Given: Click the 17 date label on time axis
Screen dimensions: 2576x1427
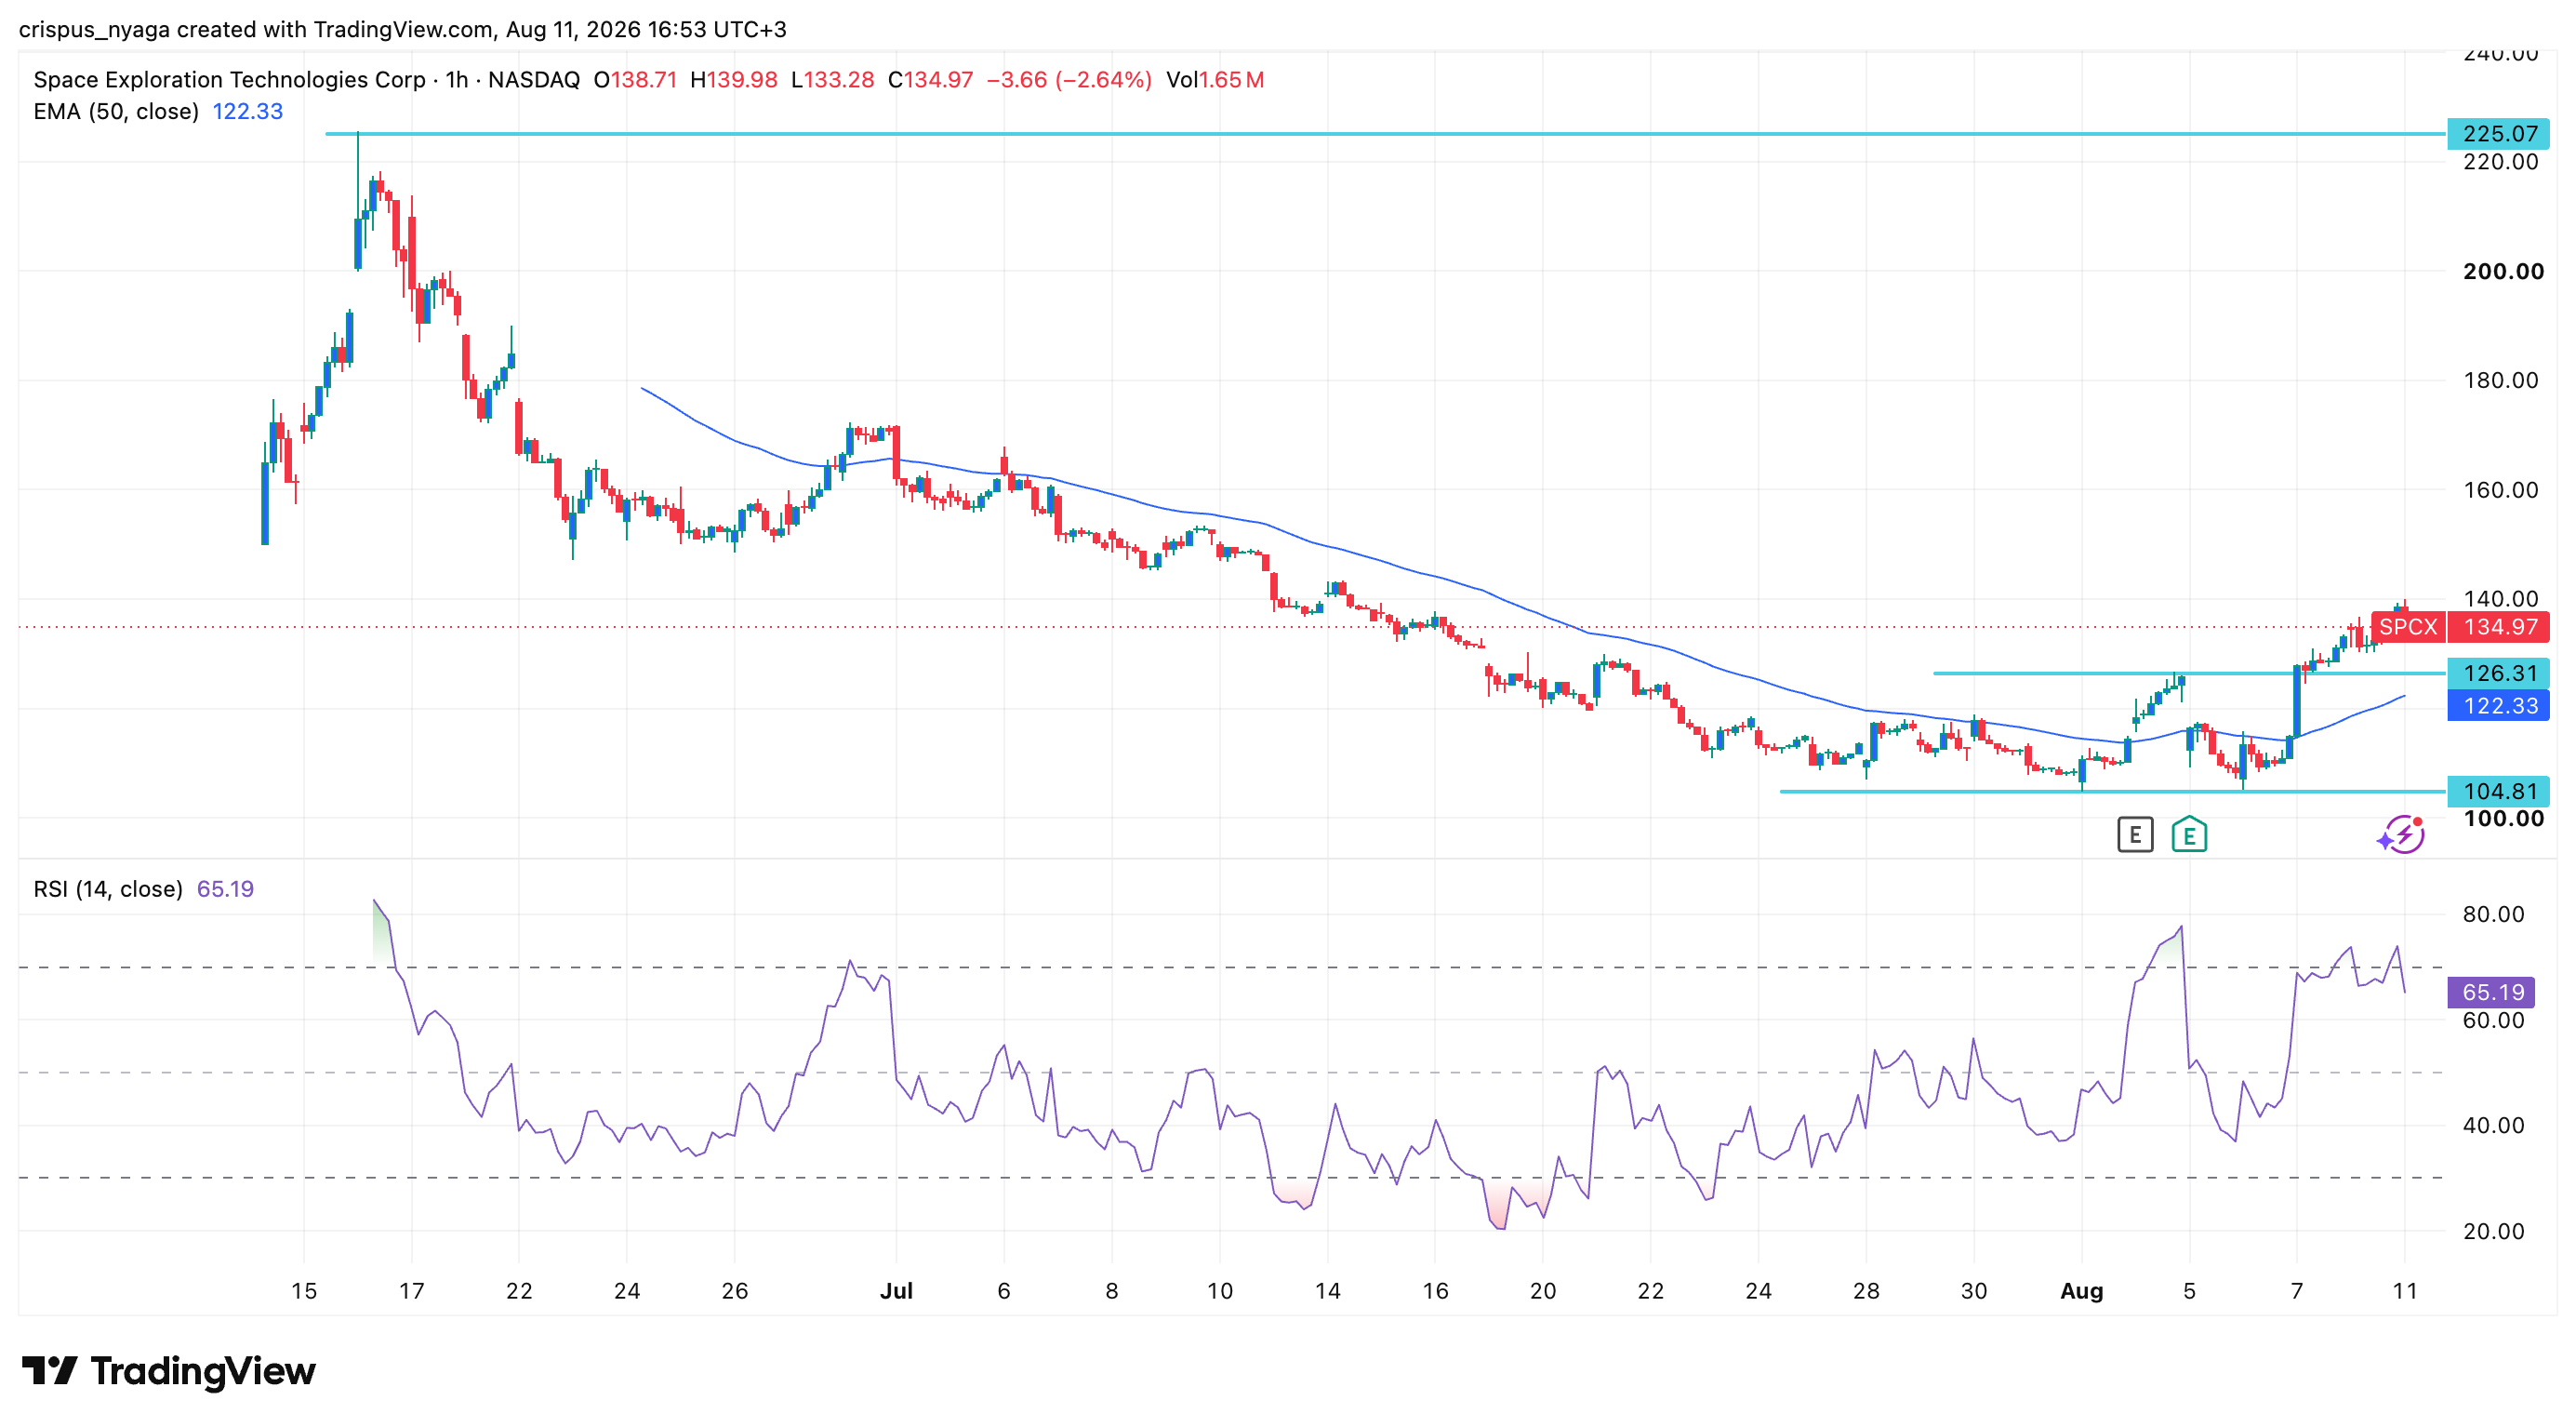Looking at the screenshot, I should (411, 1291).
